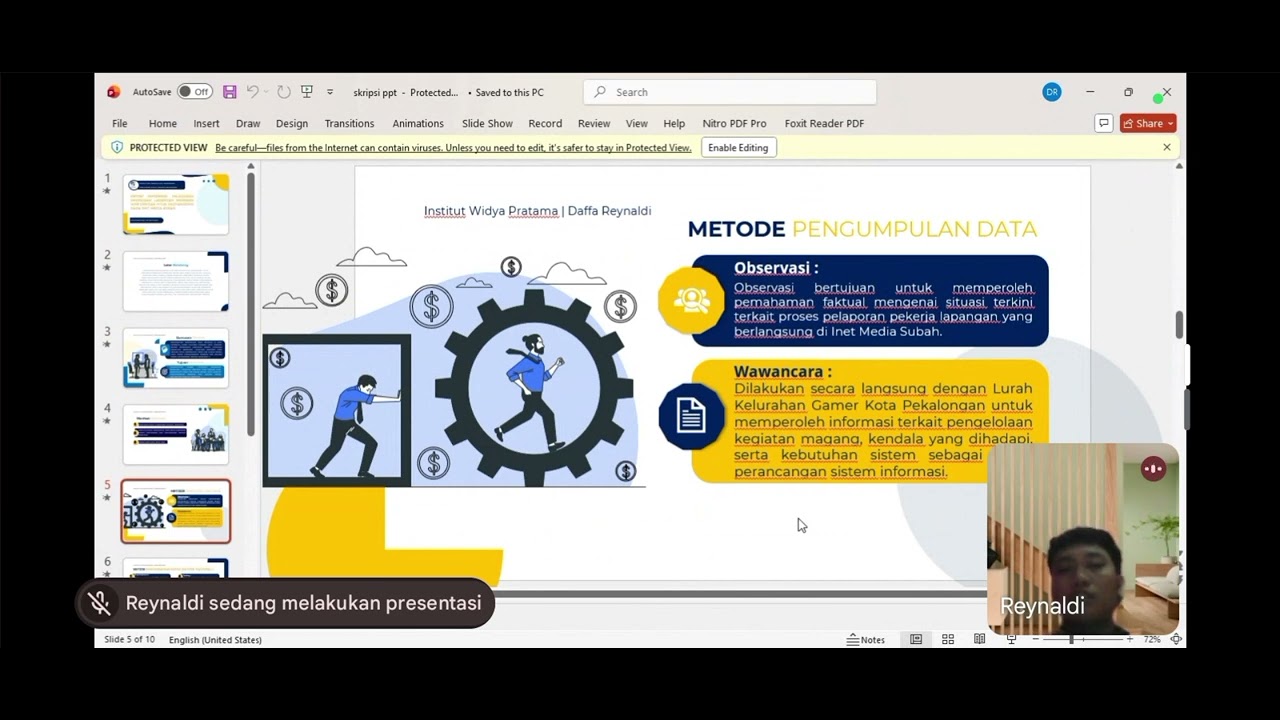Switch to the Design tab
Screen dimensions: 1280x720
[x=292, y=123]
